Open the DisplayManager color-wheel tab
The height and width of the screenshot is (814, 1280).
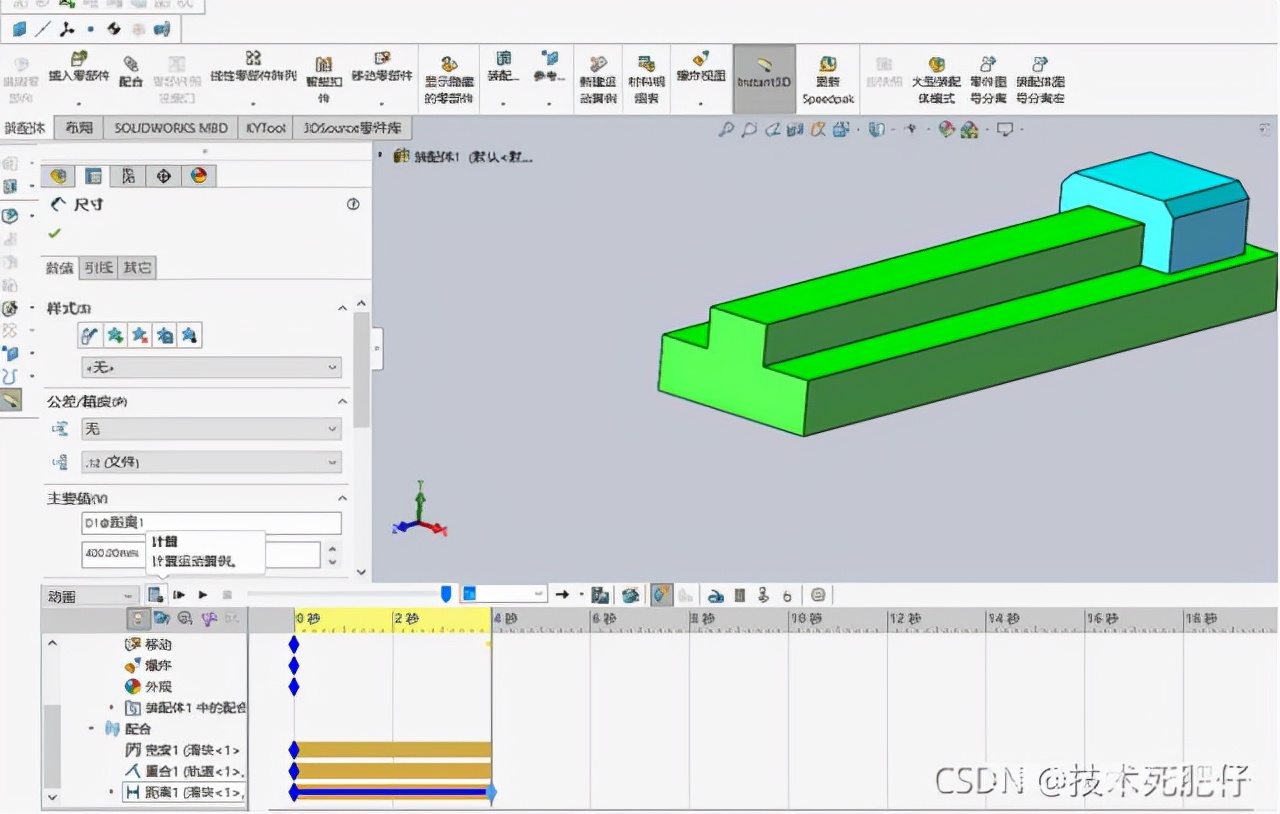click(x=199, y=176)
